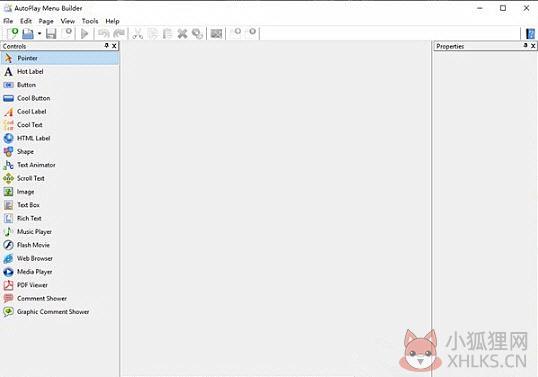Choose the Hot Label control
Screen dimensions: 538x377
(x=60, y=71)
